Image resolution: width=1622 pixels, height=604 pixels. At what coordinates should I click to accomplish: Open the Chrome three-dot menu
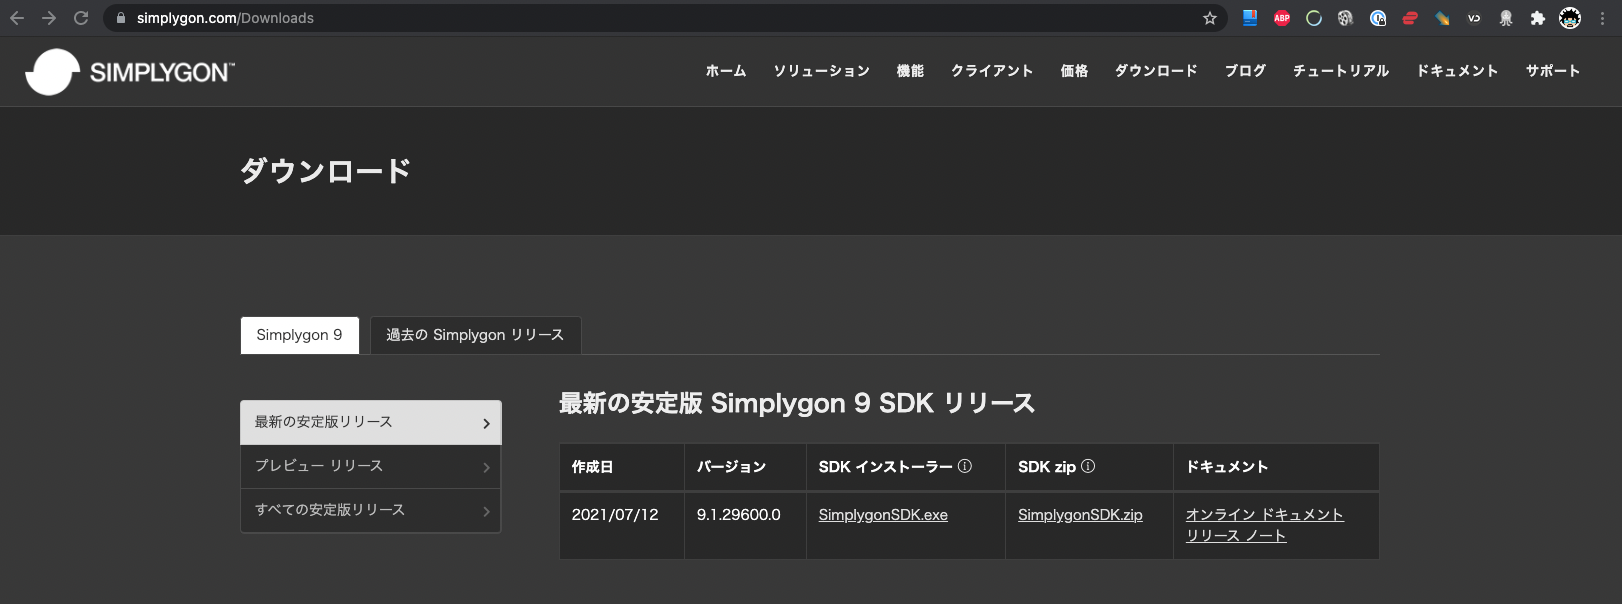pyautogui.click(x=1602, y=18)
